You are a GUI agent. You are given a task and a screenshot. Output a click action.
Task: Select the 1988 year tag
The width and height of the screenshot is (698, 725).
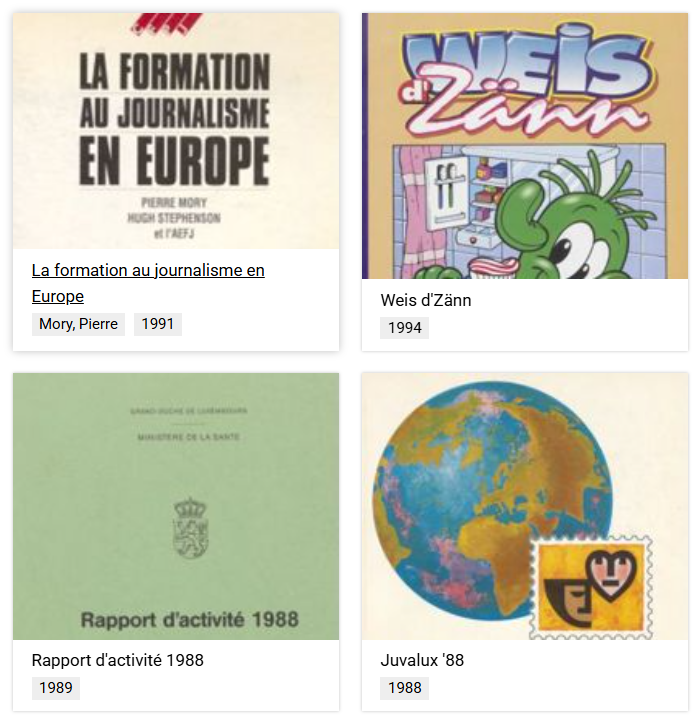click(404, 688)
